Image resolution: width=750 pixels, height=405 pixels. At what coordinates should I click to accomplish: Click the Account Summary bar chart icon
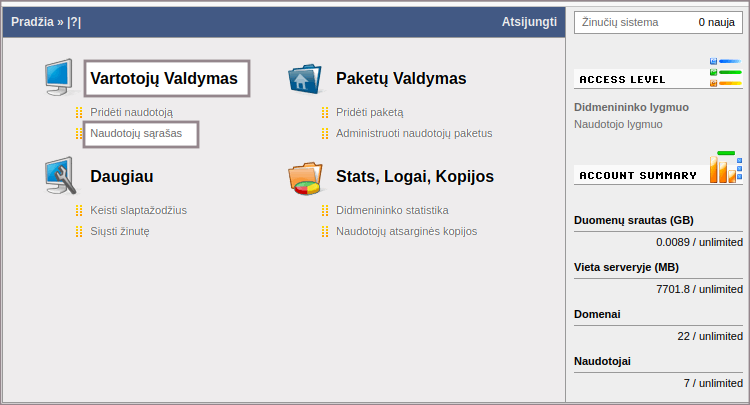(x=725, y=168)
